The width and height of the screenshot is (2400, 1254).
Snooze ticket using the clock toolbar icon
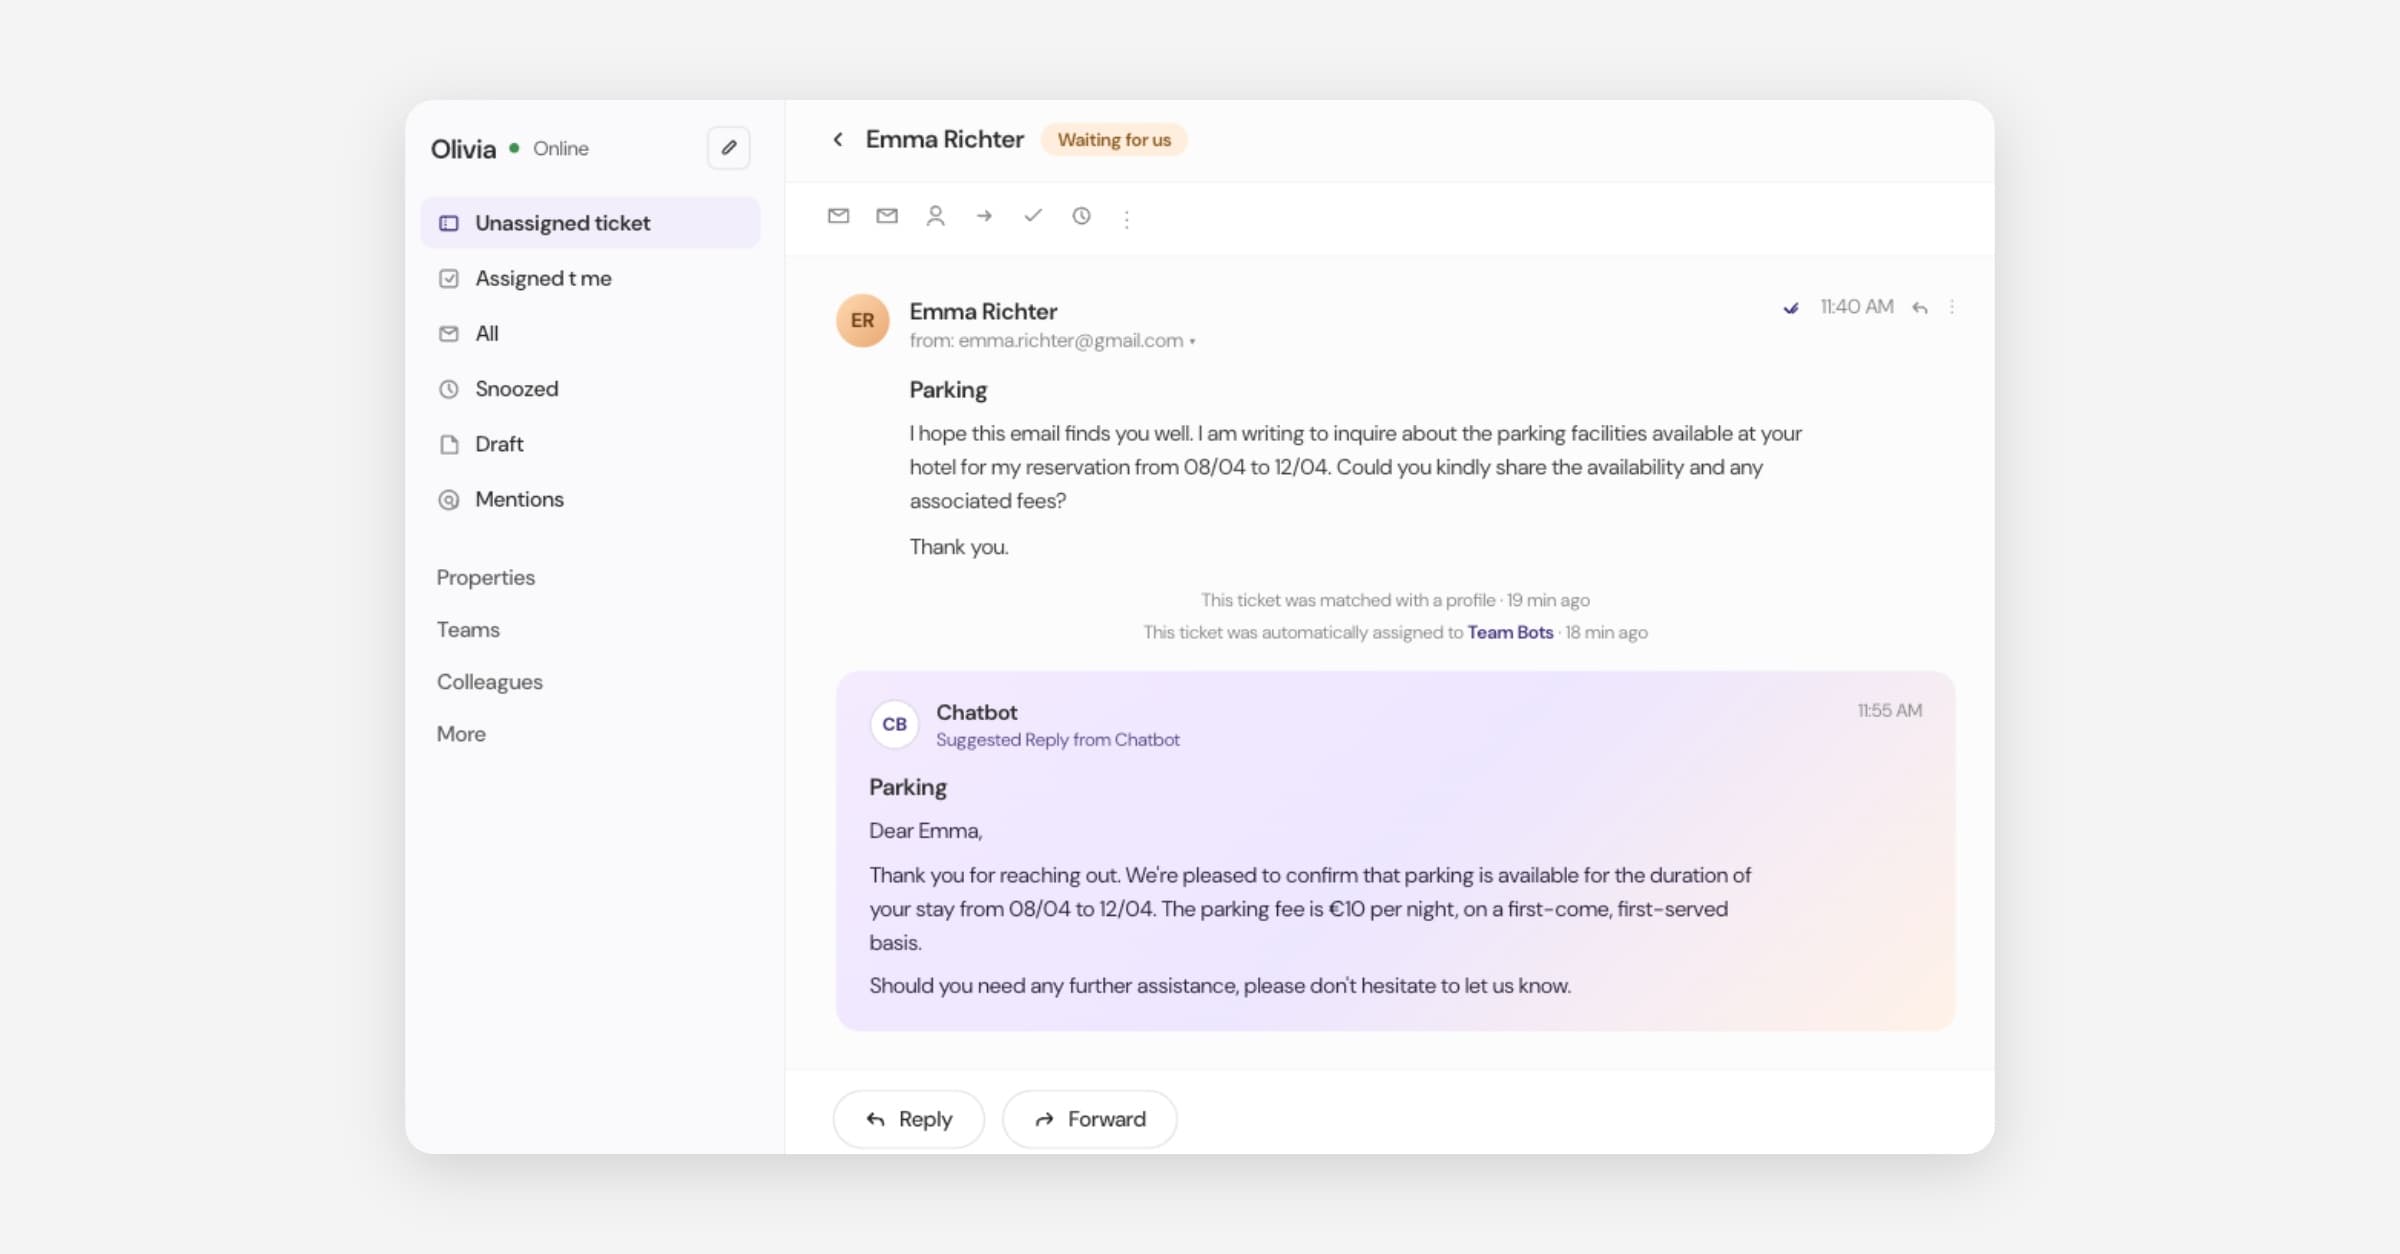1081,215
